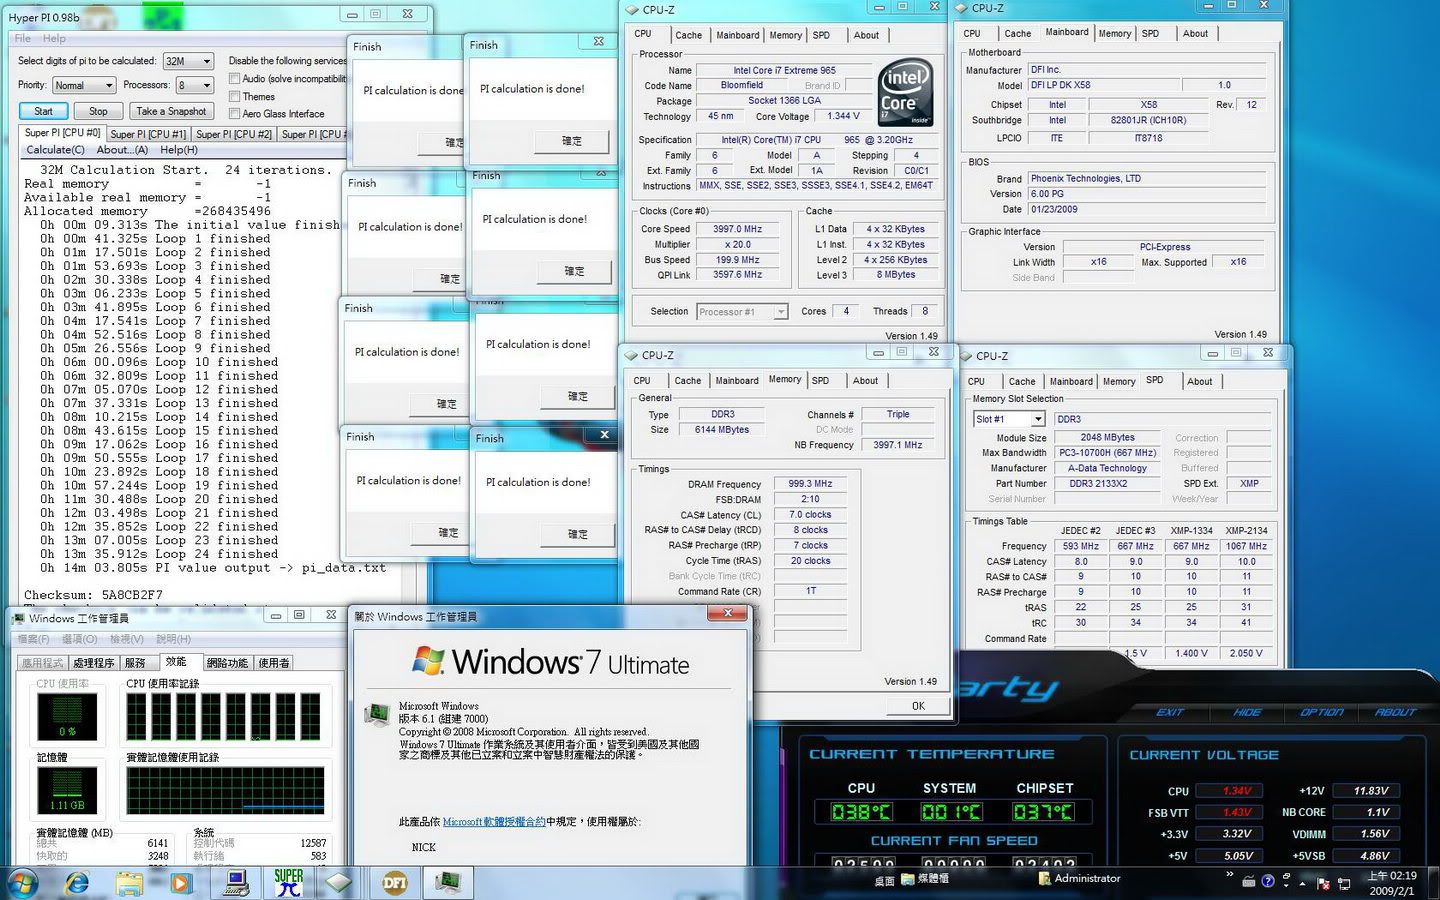This screenshot has width=1440, height=900.
Task: Open the 媒體櫃 libraries toolbar folder
Action: tap(925, 878)
